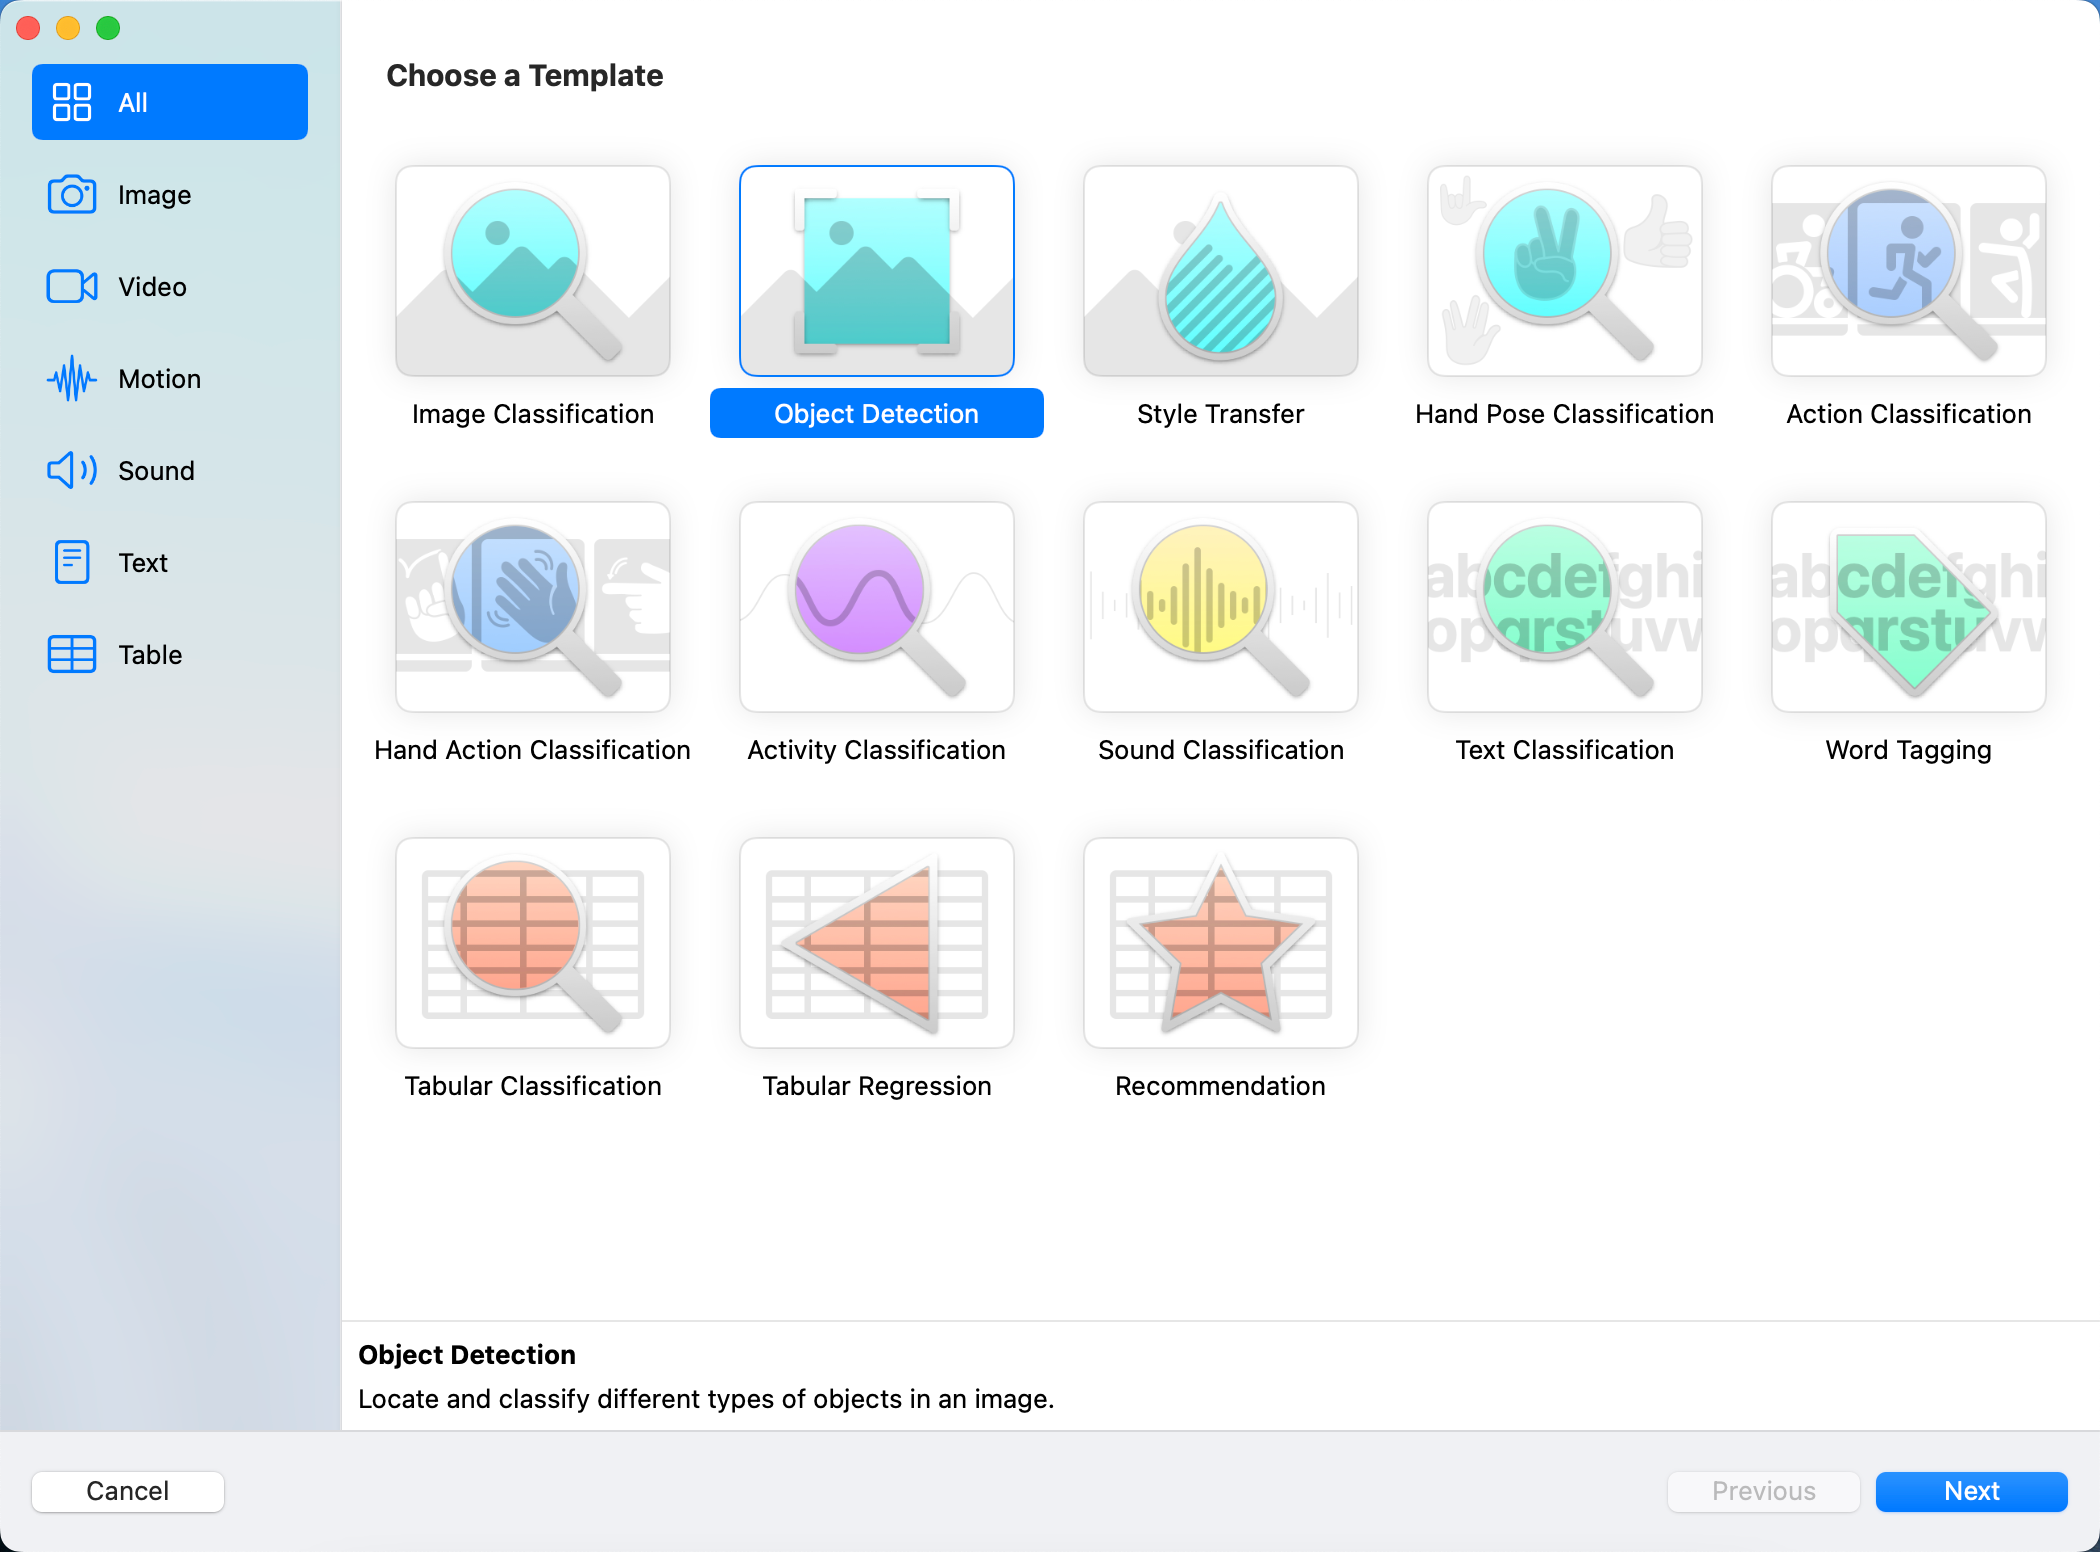This screenshot has height=1552, width=2100.
Task: Select the Action Classification template icon
Action: (1908, 270)
